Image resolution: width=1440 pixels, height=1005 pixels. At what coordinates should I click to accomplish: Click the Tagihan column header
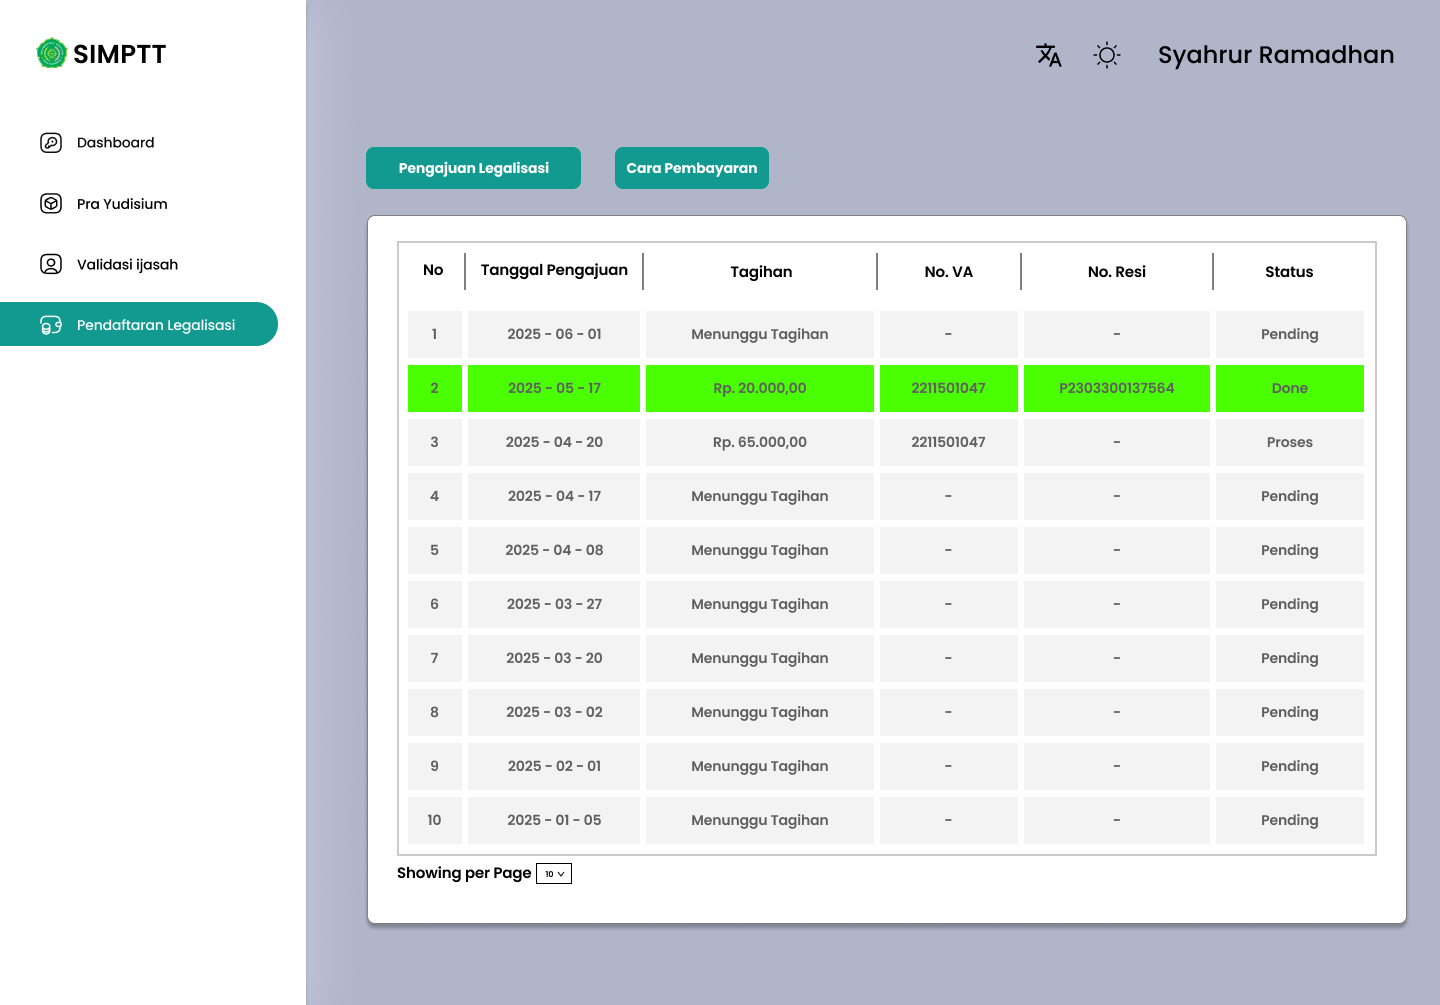pyautogui.click(x=761, y=272)
